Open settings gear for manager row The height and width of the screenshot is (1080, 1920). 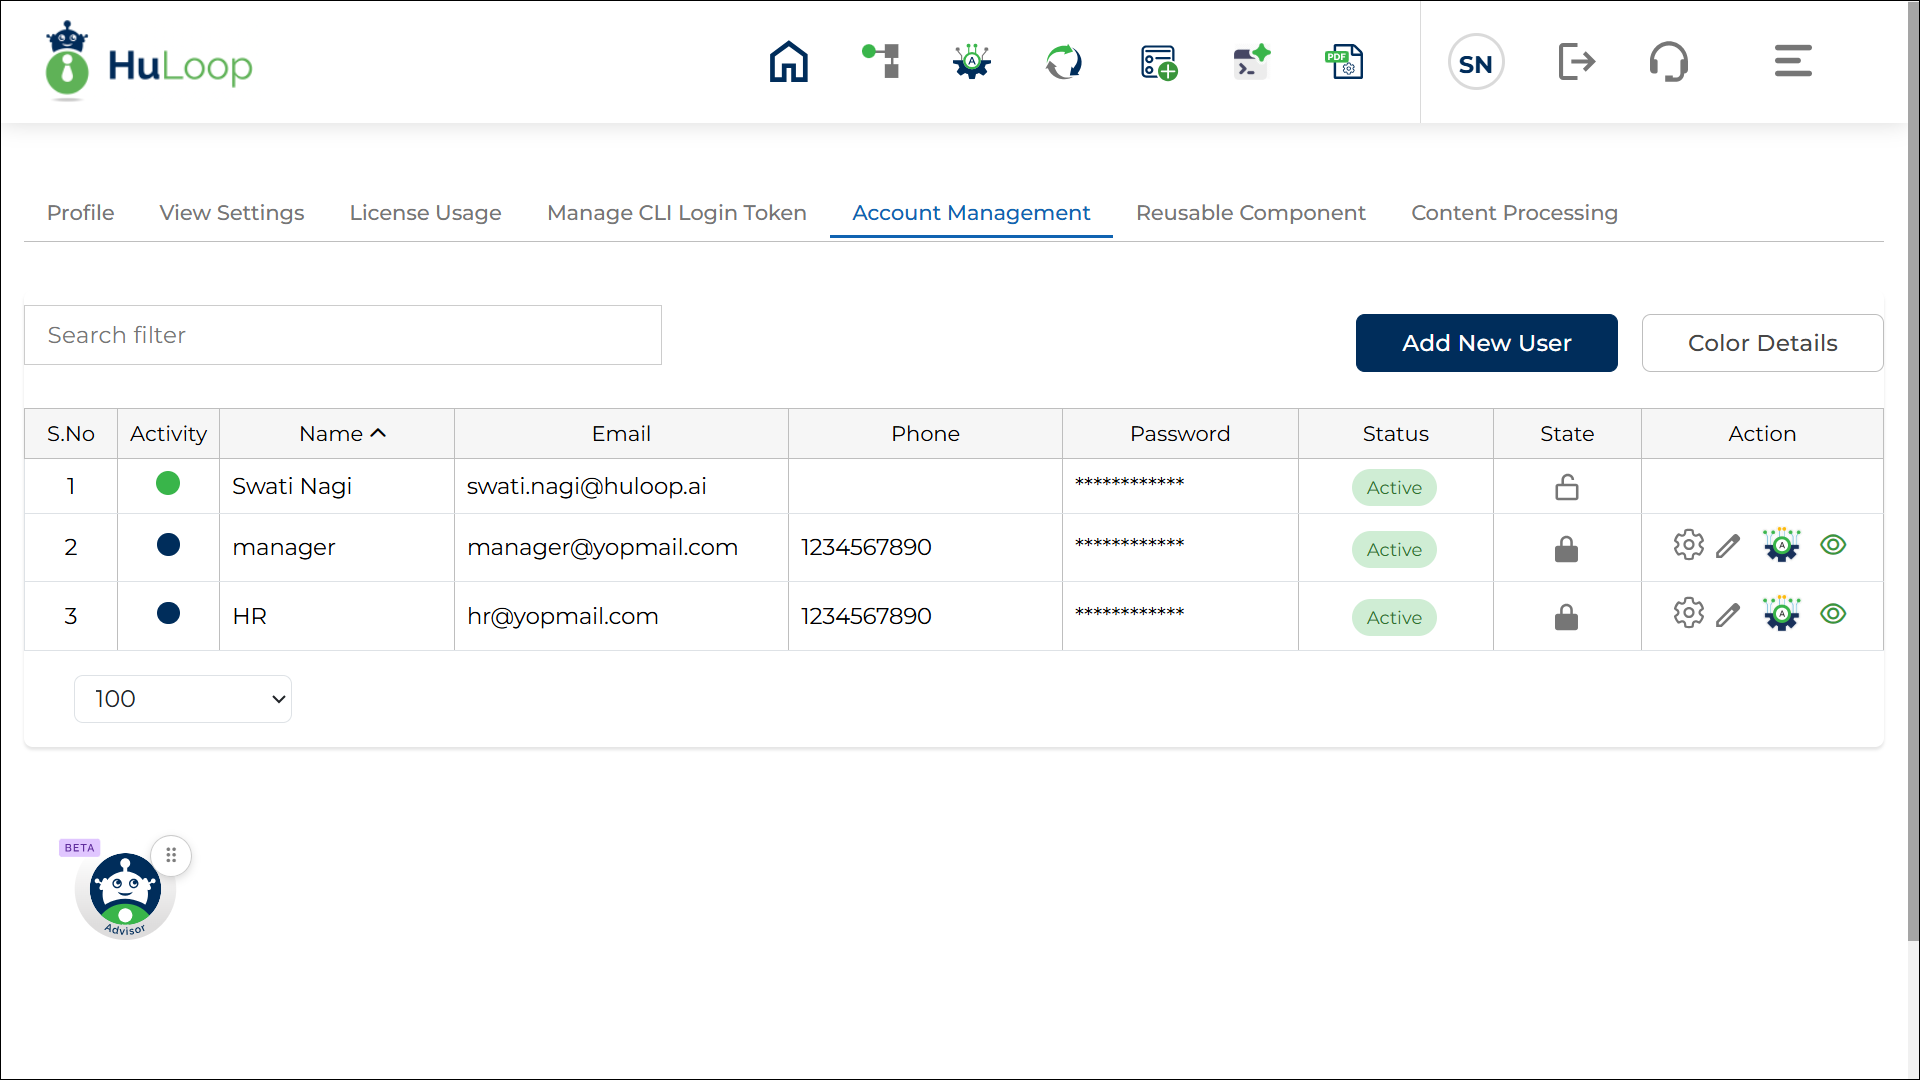tap(1688, 545)
